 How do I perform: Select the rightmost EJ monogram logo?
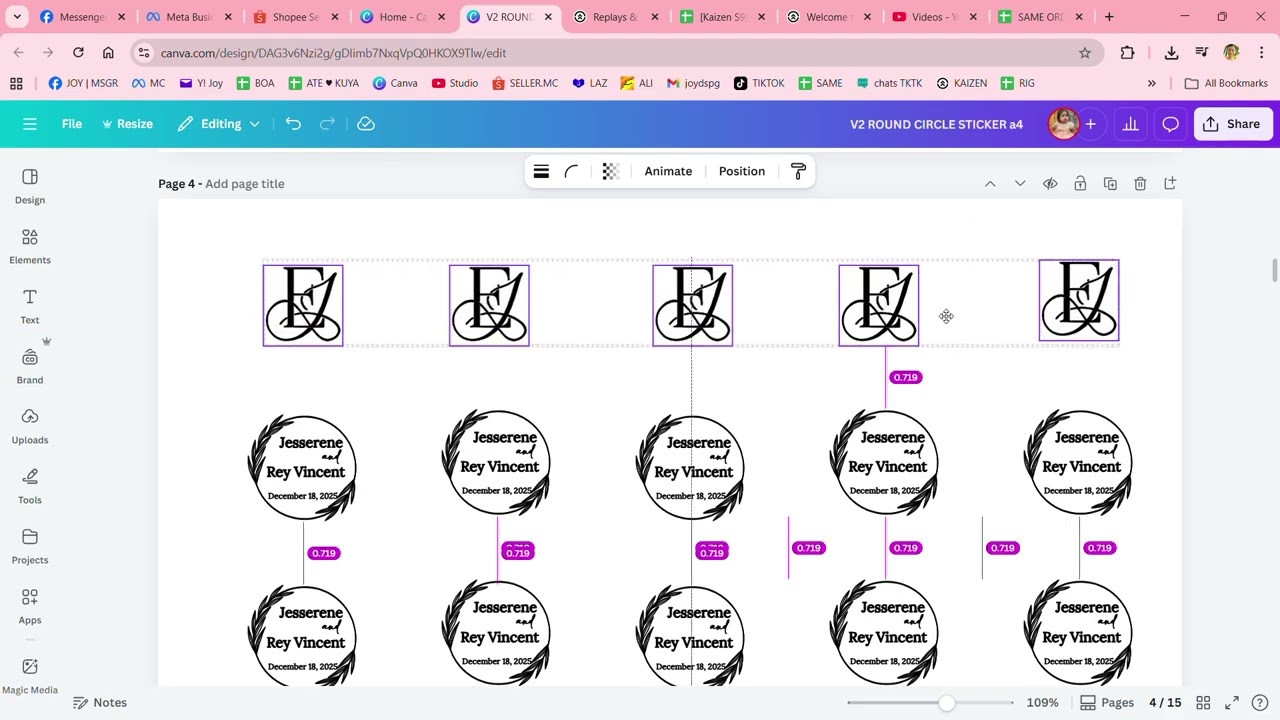1079,300
